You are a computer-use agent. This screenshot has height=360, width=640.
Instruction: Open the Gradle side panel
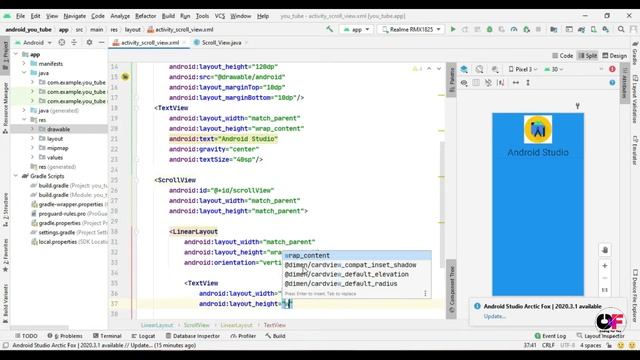pos(635,53)
